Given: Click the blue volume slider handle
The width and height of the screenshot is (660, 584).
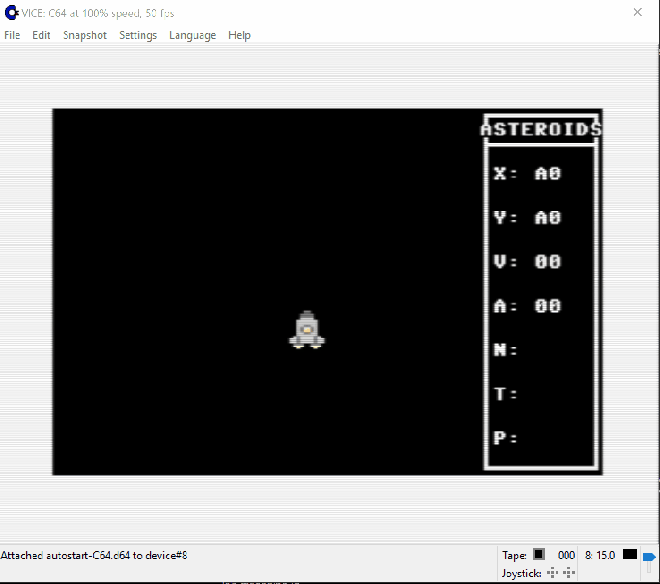Looking at the screenshot, I should point(649,557).
